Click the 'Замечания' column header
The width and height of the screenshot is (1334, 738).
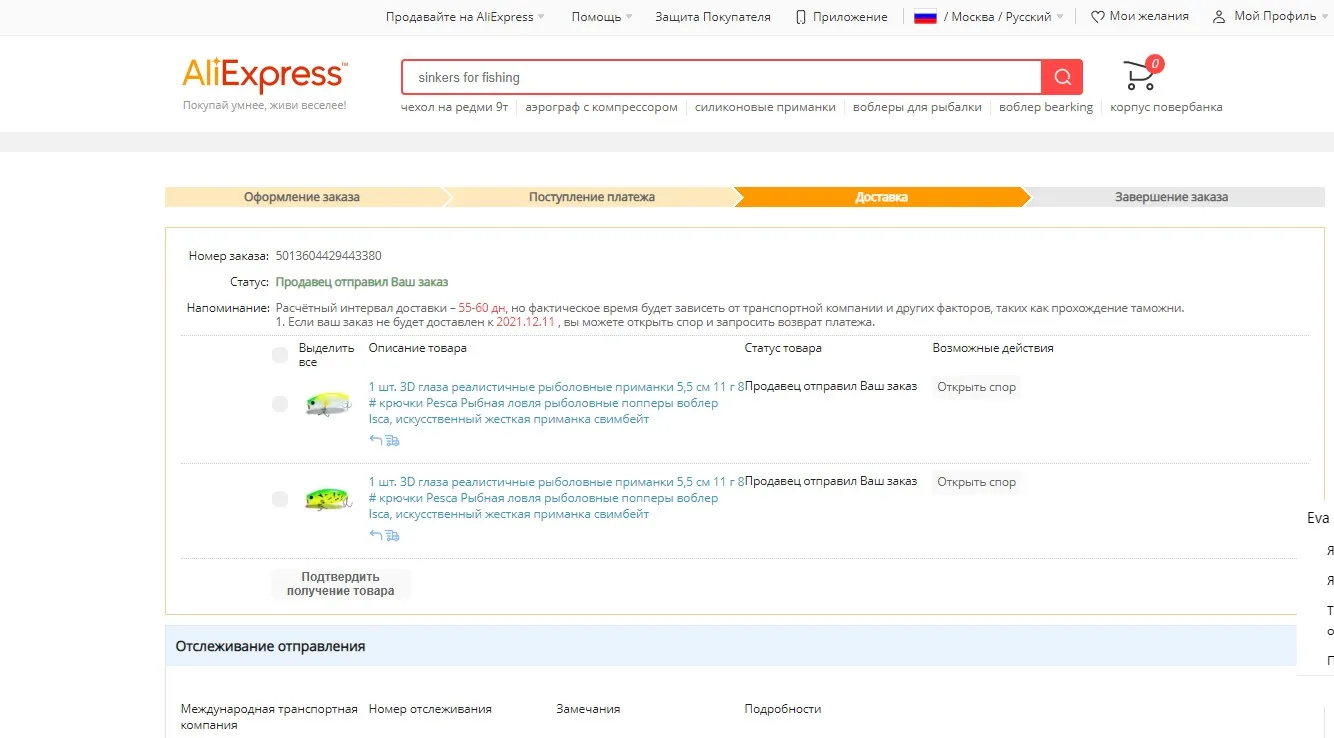[x=588, y=709]
